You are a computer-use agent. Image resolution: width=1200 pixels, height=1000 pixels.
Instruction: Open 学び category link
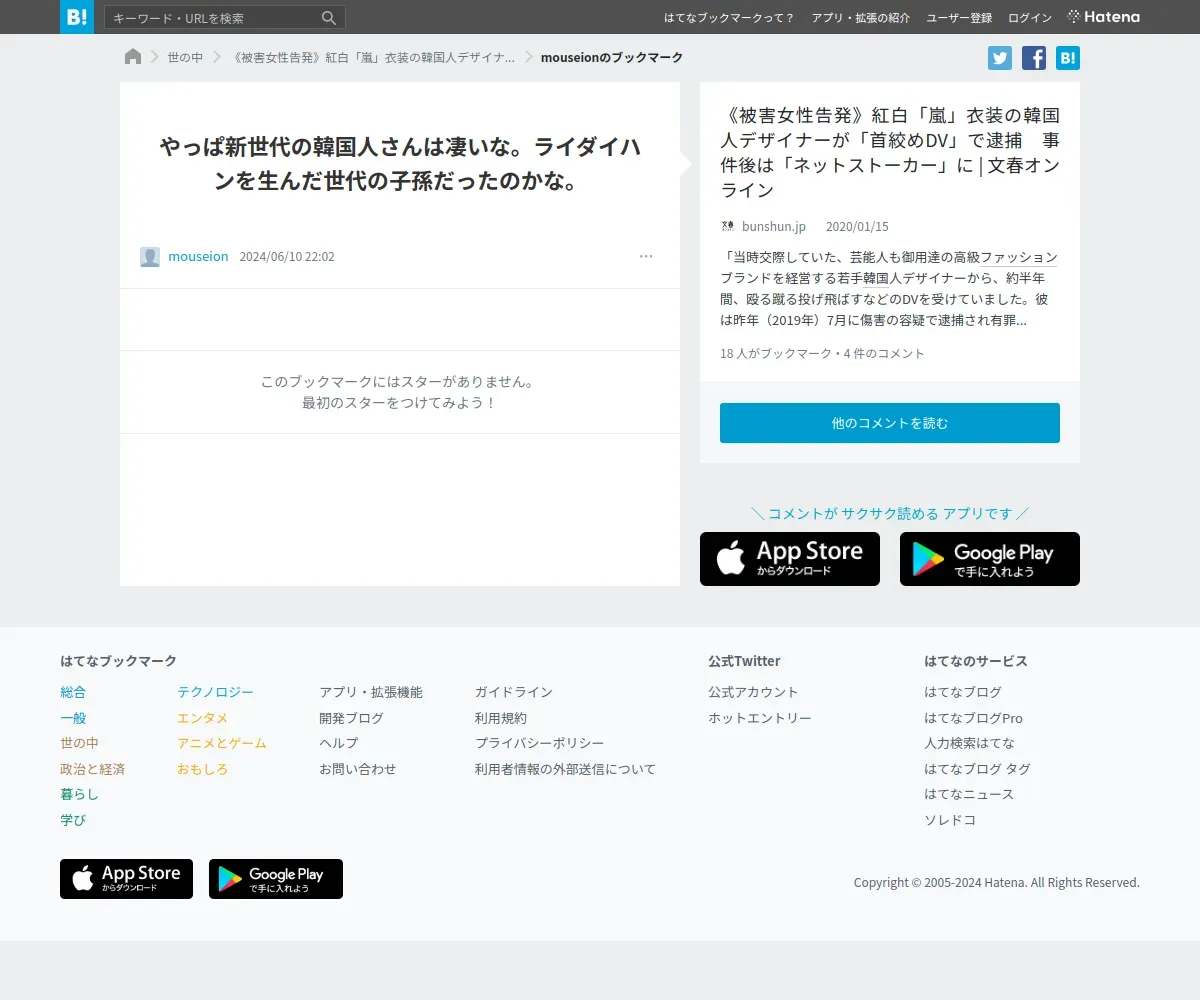tap(73, 820)
